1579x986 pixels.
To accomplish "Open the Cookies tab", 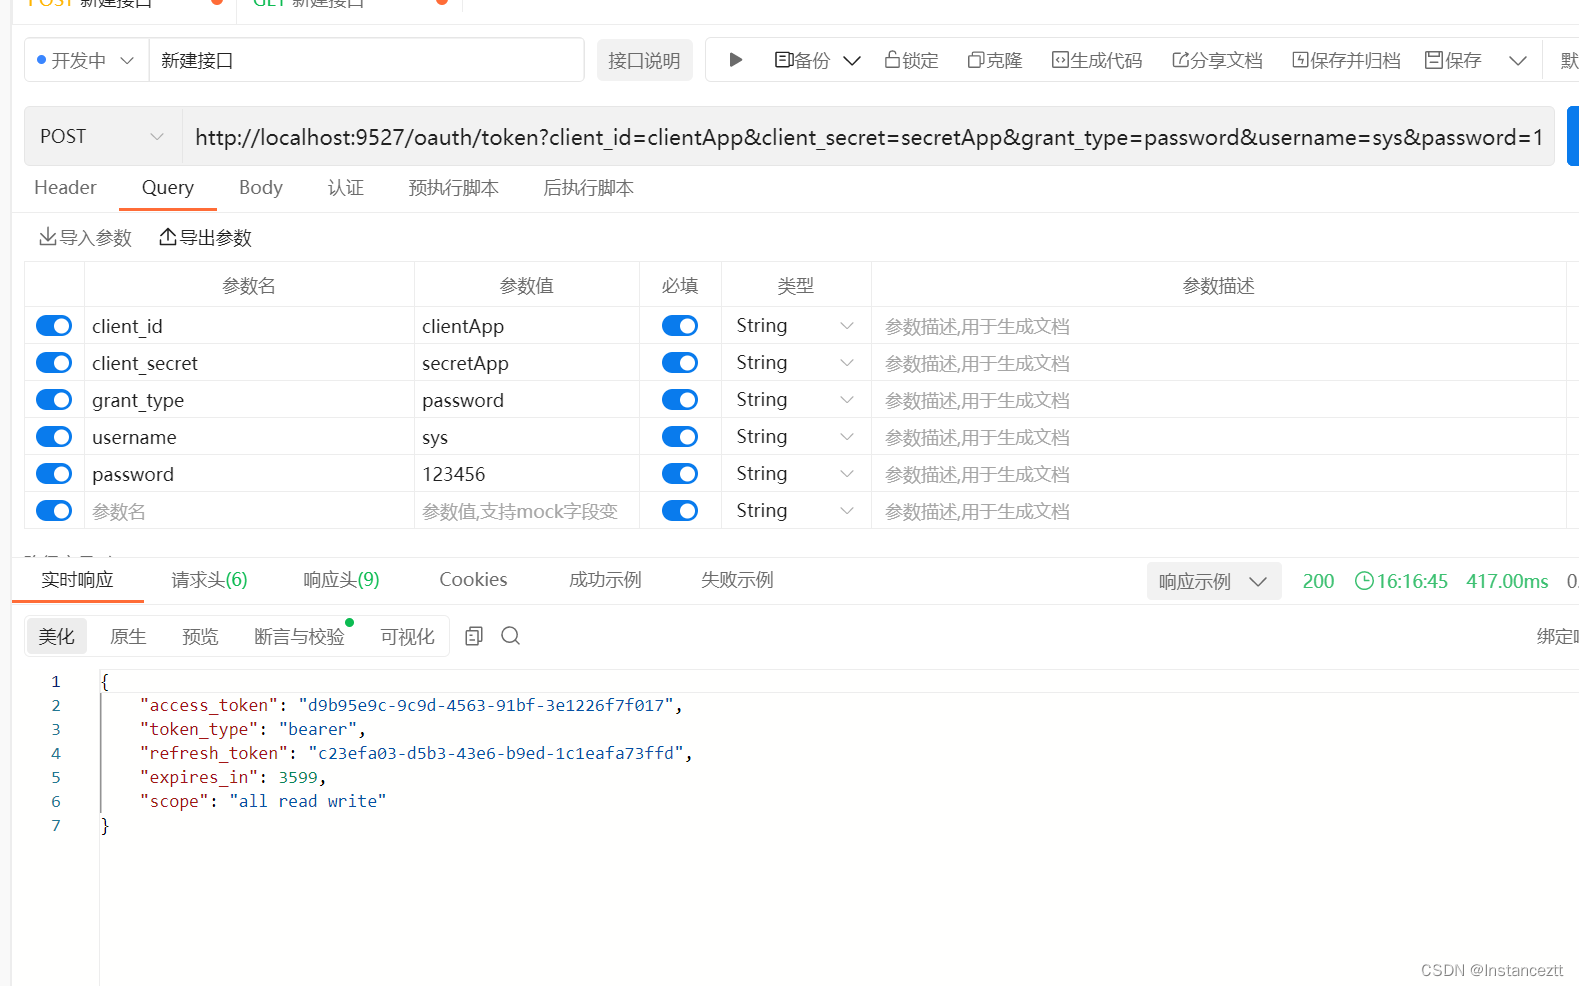I will (473, 580).
